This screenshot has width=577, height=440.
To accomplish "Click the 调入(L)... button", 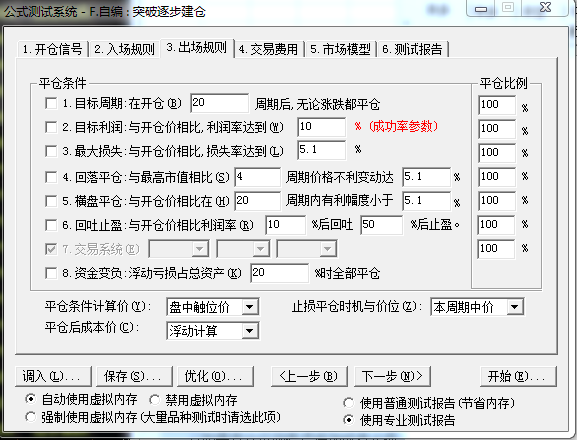I will [x=53, y=376].
